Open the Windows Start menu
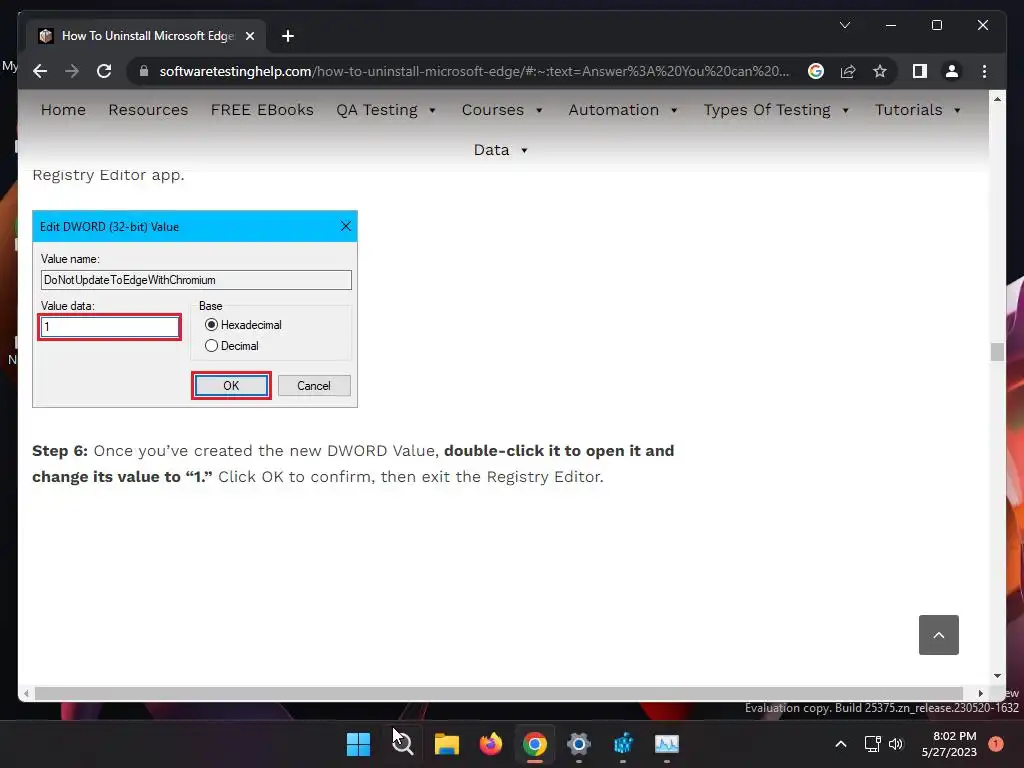 (x=358, y=744)
